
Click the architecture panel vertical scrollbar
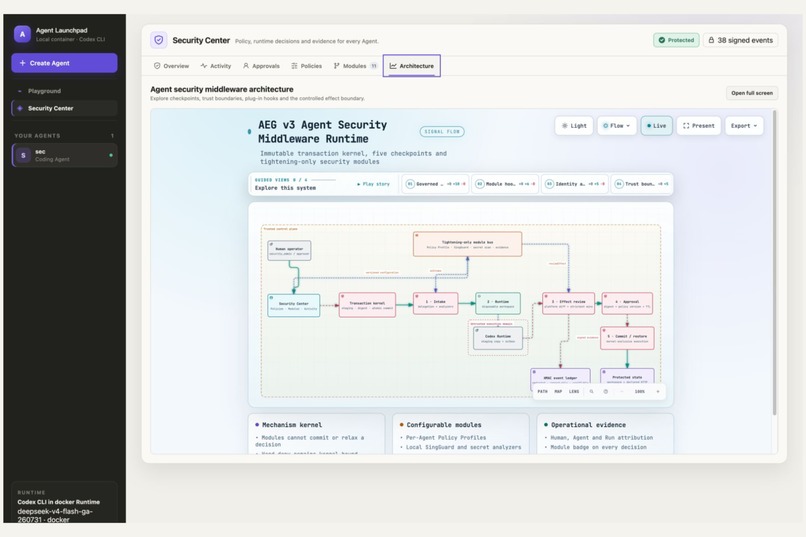click(x=774, y=262)
